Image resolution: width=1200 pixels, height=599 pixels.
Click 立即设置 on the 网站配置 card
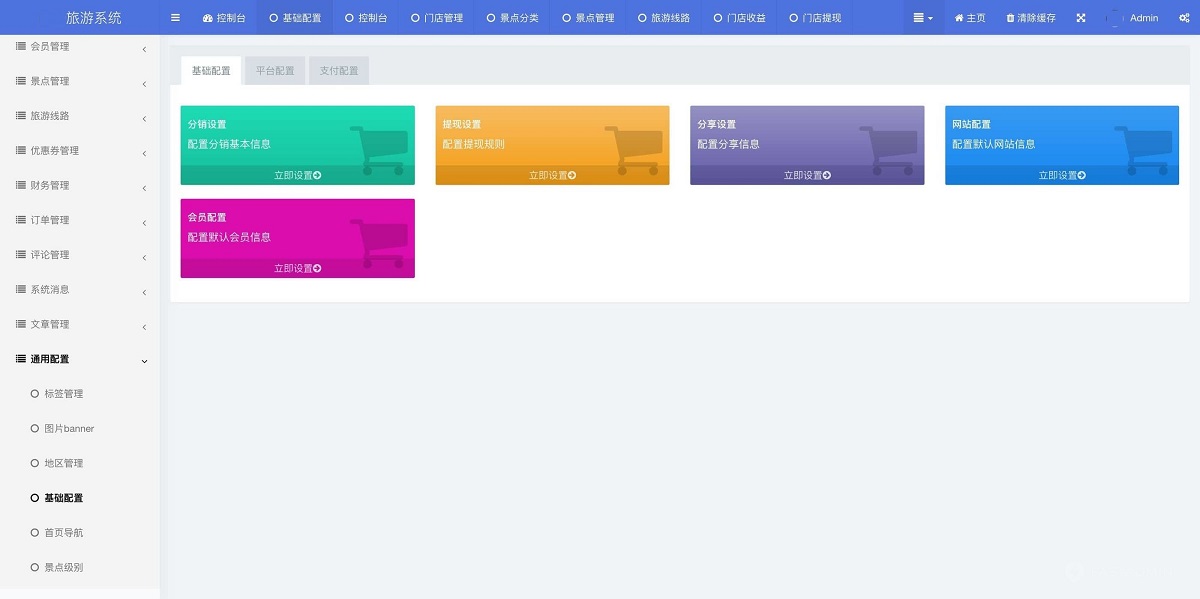click(x=1061, y=175)
